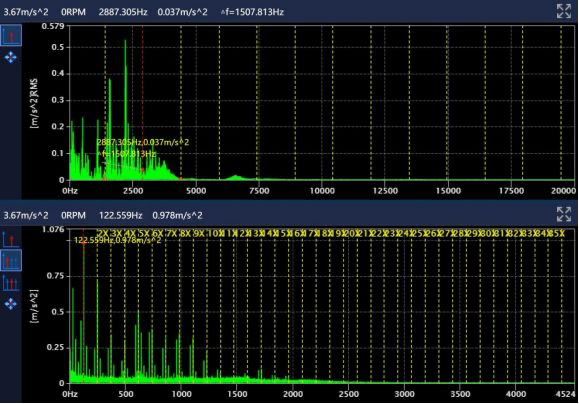Screen dimensions: 579x404
Task: Select the 5X harmonic label
Action: 143,233
